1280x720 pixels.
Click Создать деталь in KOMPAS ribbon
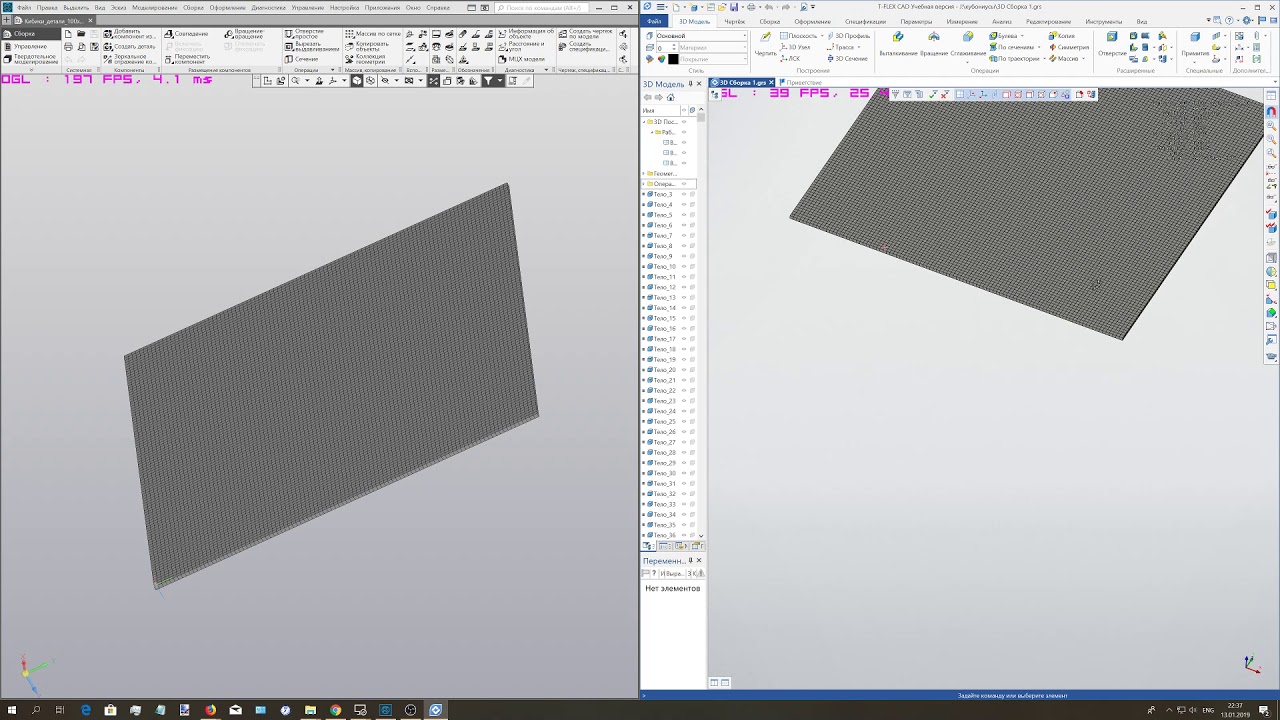click(128, 46)
